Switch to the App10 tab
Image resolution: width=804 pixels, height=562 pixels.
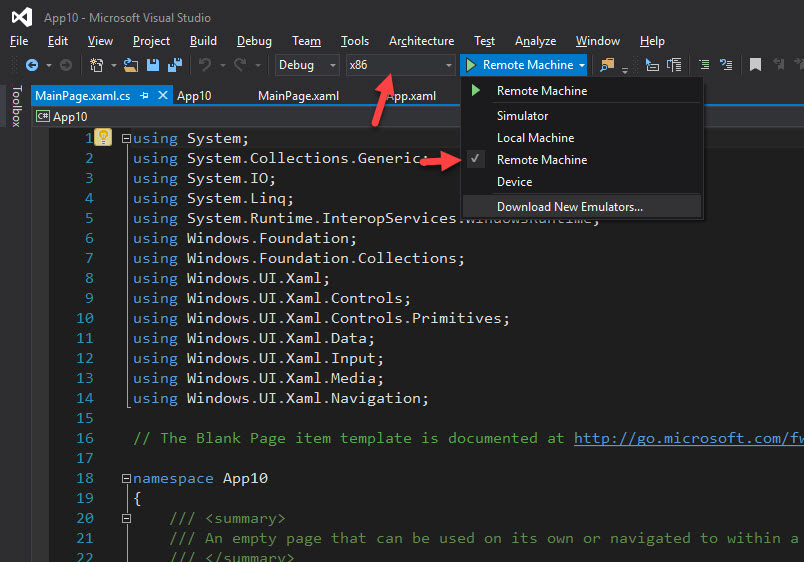pyautogui.click(x=194, y=96)
